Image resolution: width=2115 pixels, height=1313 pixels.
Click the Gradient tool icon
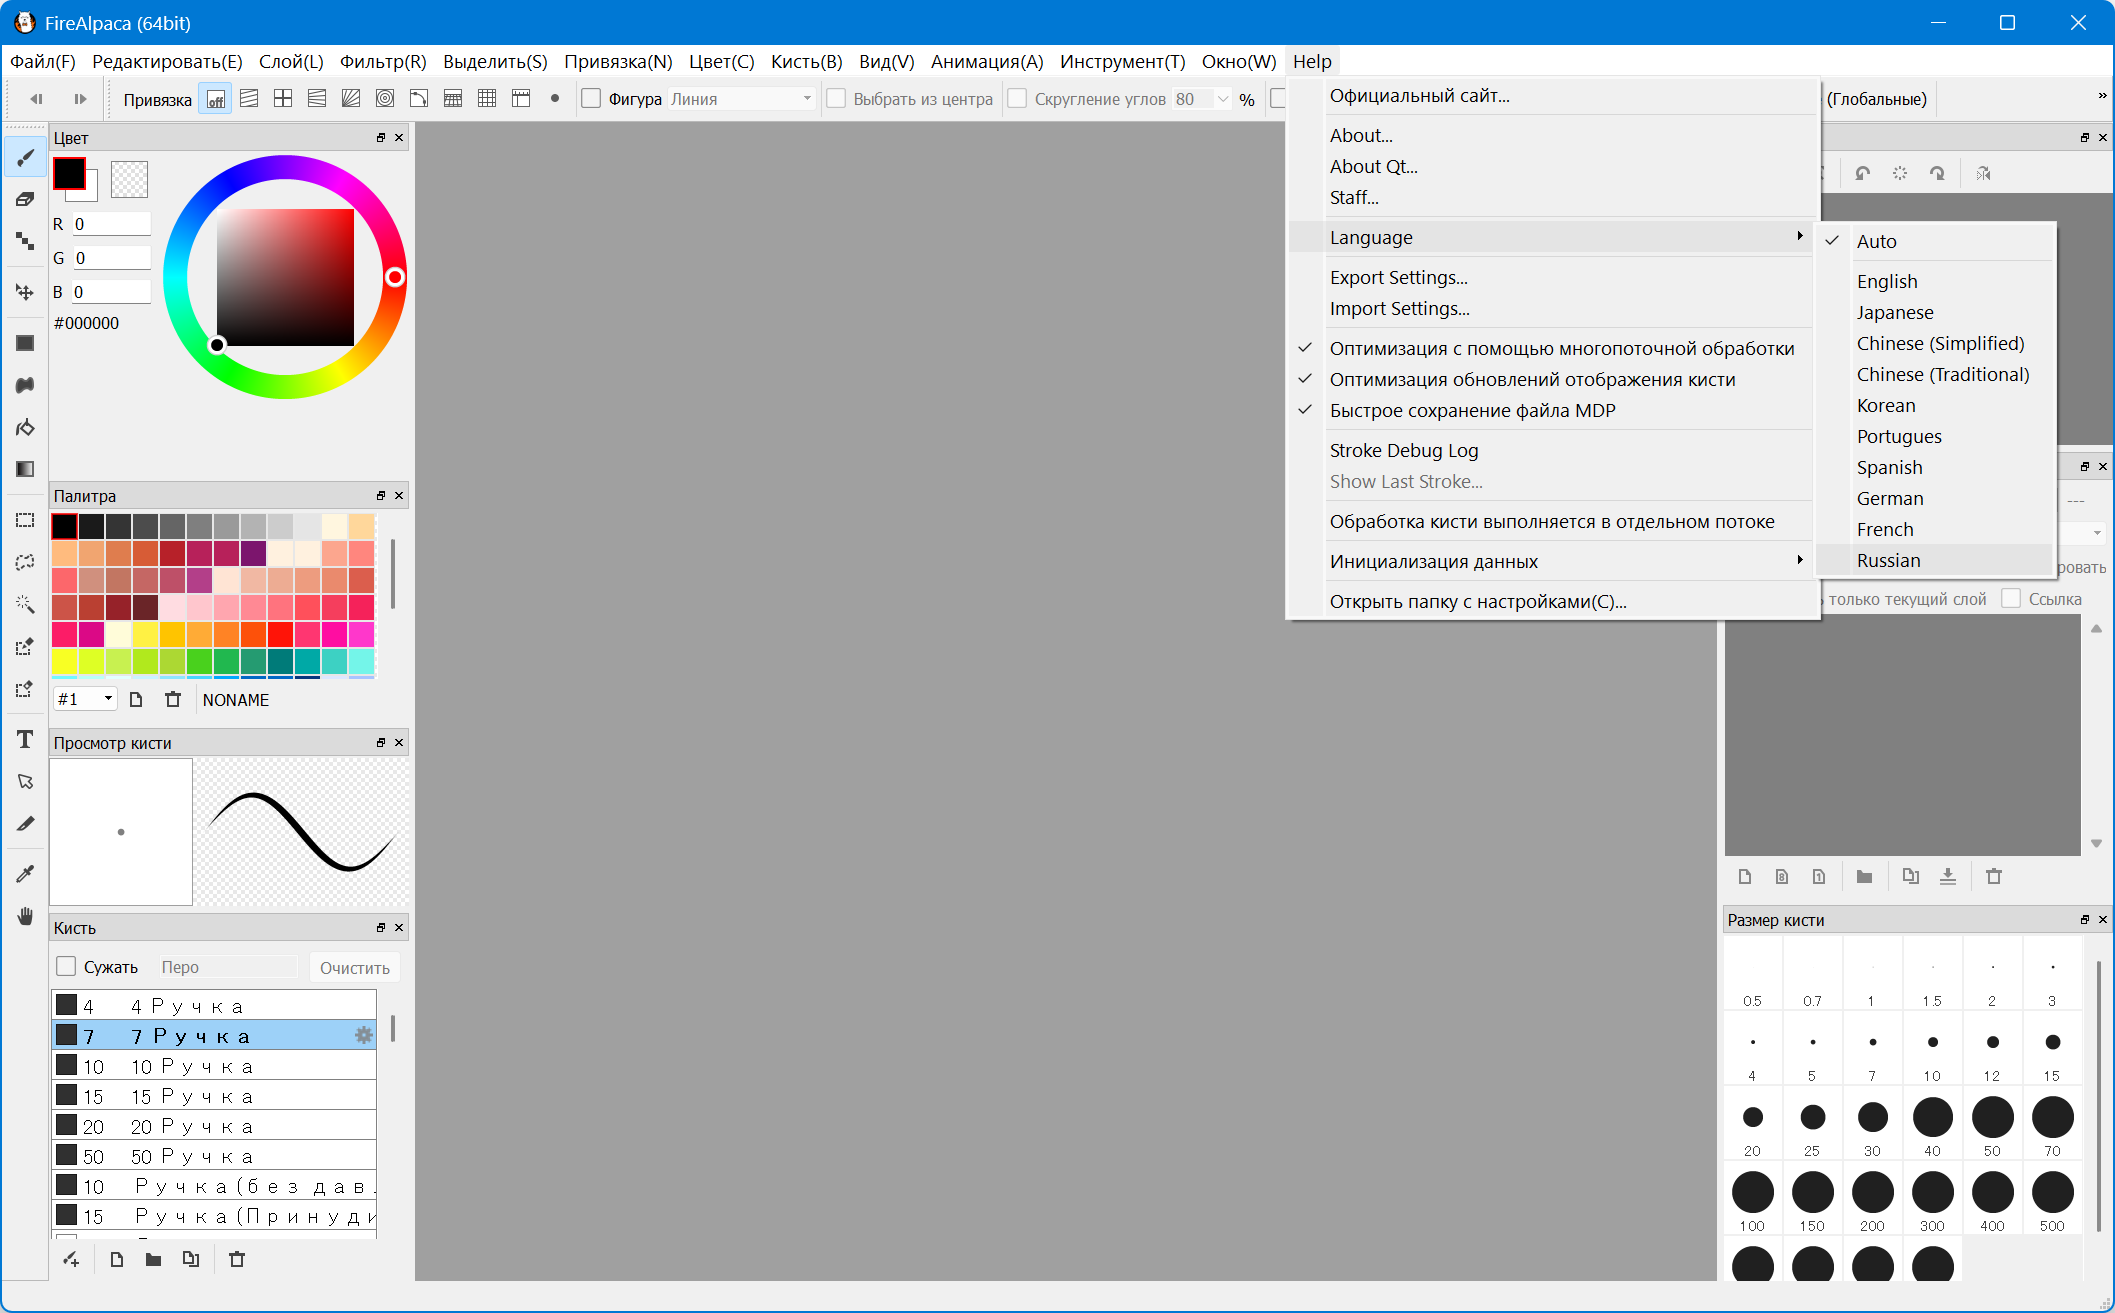click(x=25, y=469)
